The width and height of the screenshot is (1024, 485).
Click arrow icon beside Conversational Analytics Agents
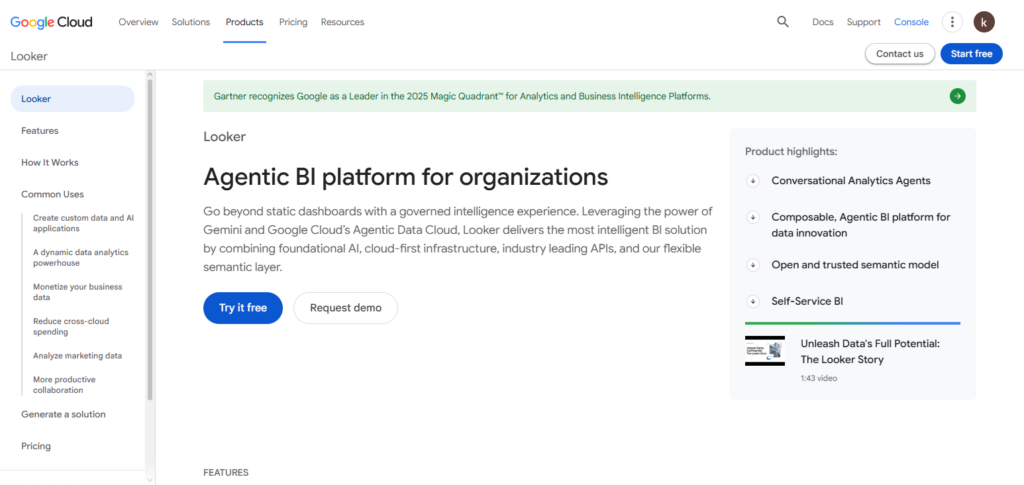coord(753,181)
